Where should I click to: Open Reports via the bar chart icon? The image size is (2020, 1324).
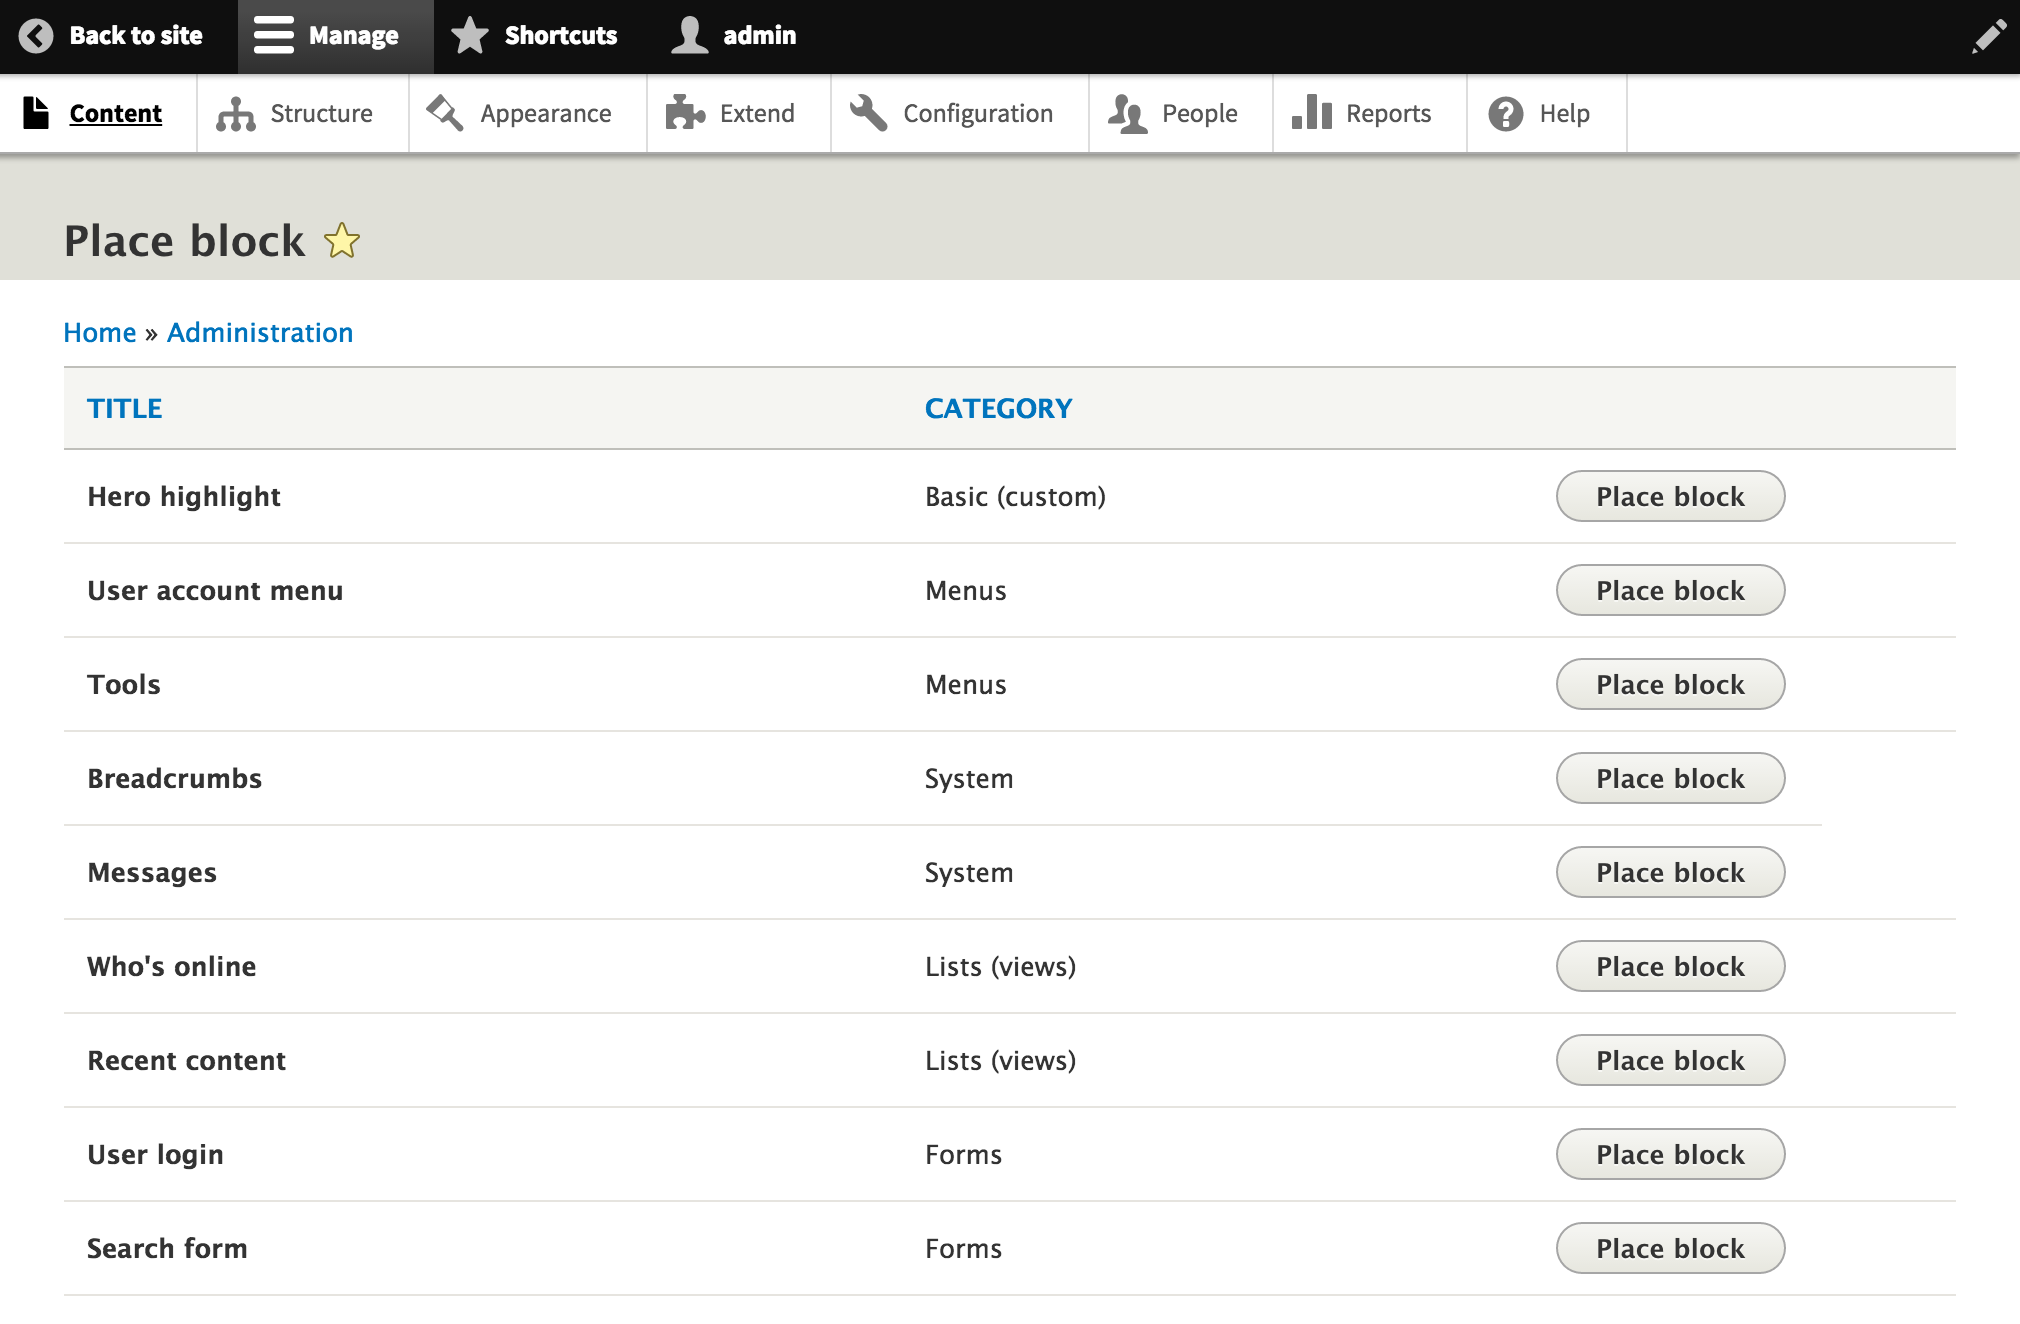point(1311,113)
